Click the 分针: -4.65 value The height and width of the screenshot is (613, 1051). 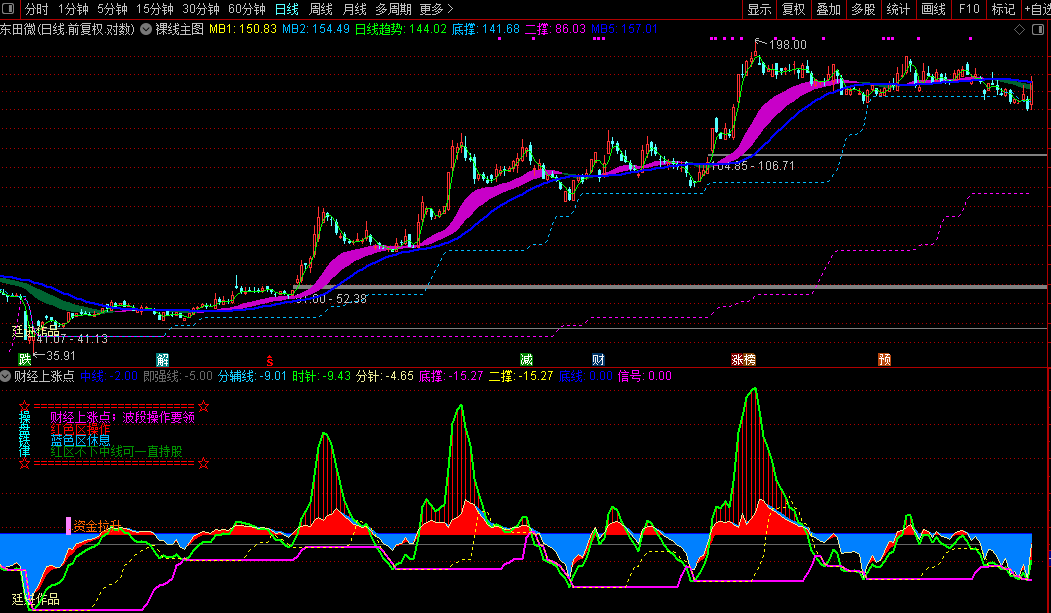pos(385,376)
